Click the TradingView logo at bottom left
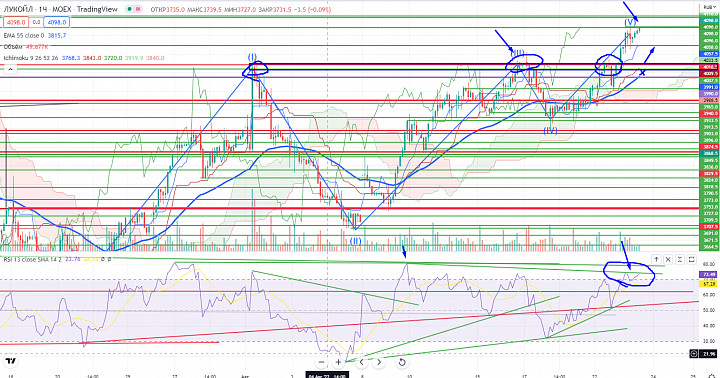The height and width of the screenshot is (378, 720). click(11, 361)
